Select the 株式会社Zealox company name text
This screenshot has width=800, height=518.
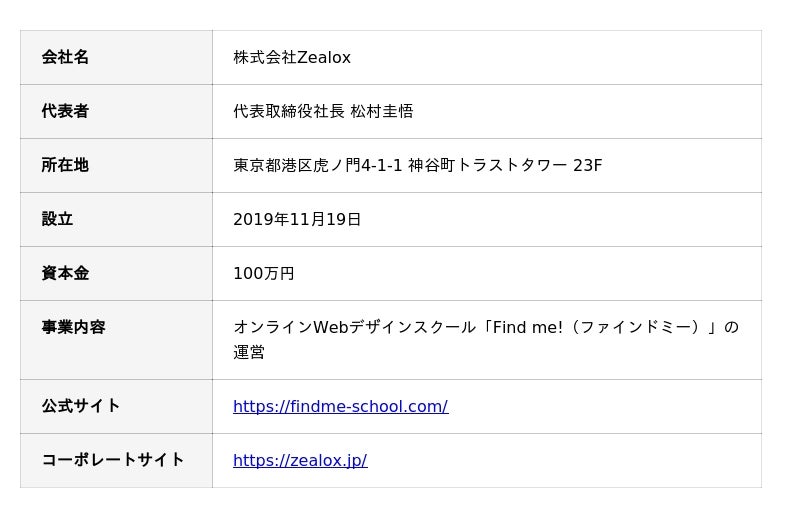292,57
